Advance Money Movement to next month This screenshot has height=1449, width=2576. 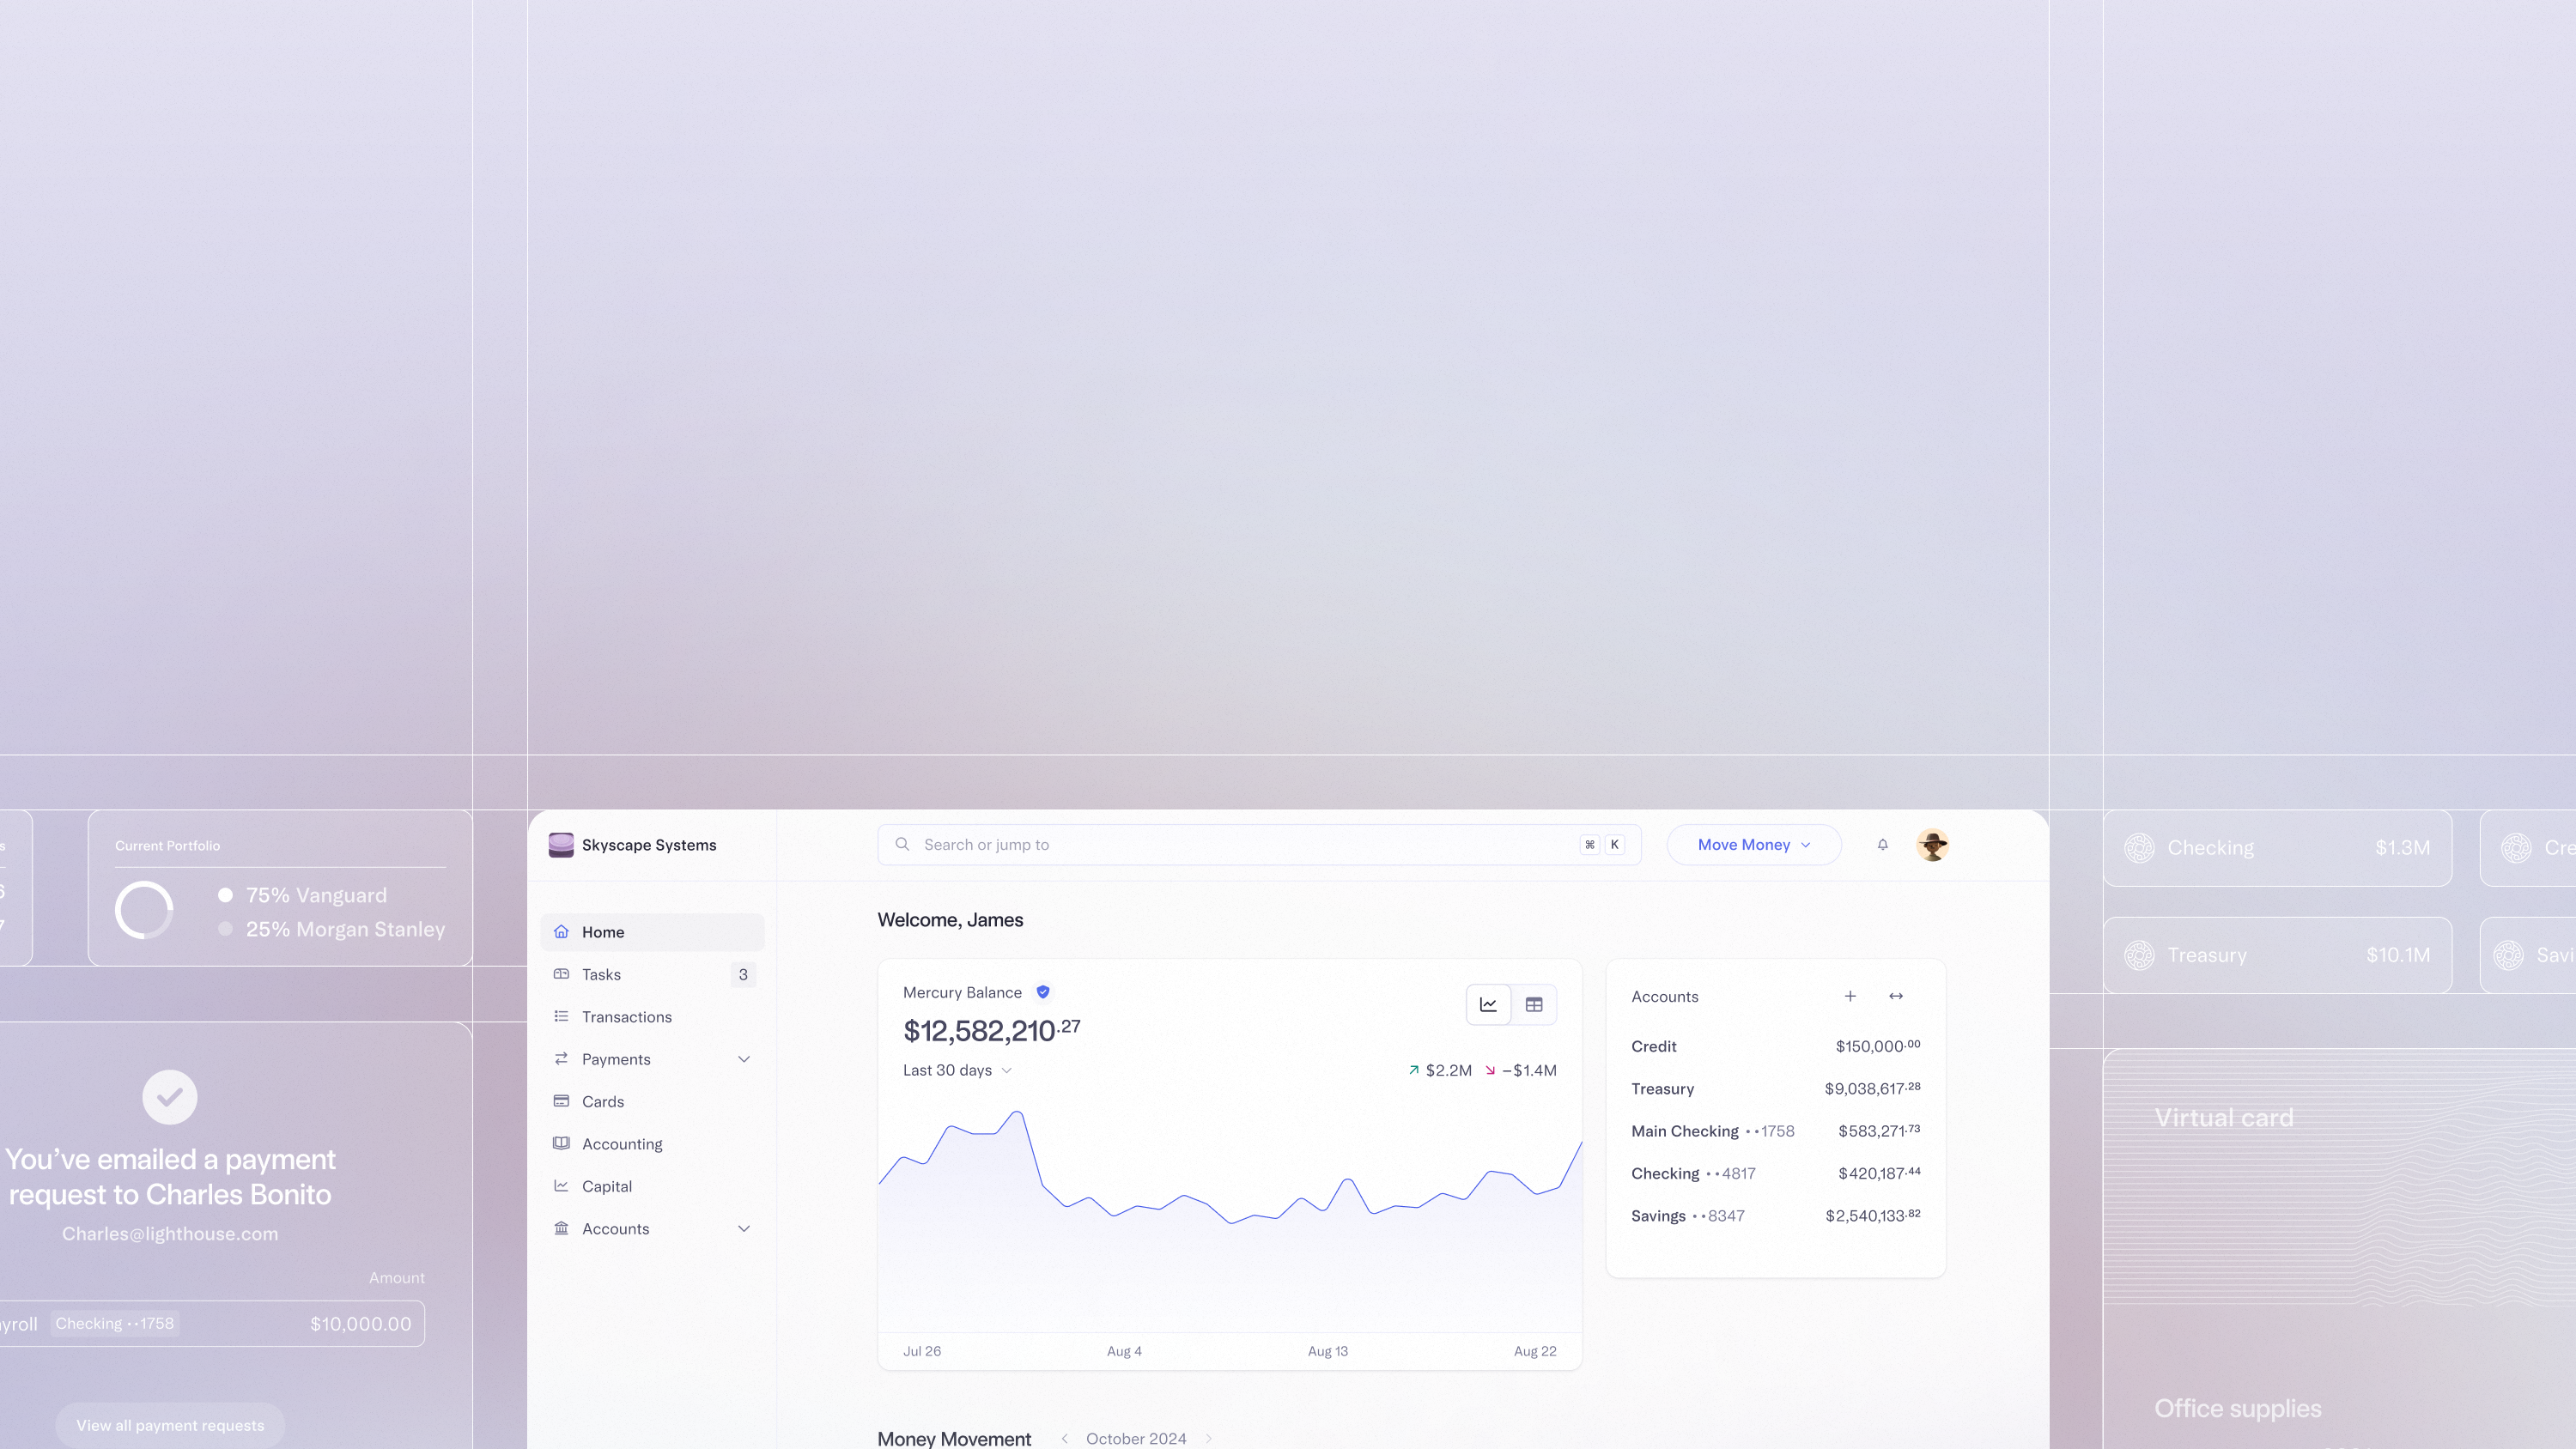click(1208, 1438)
